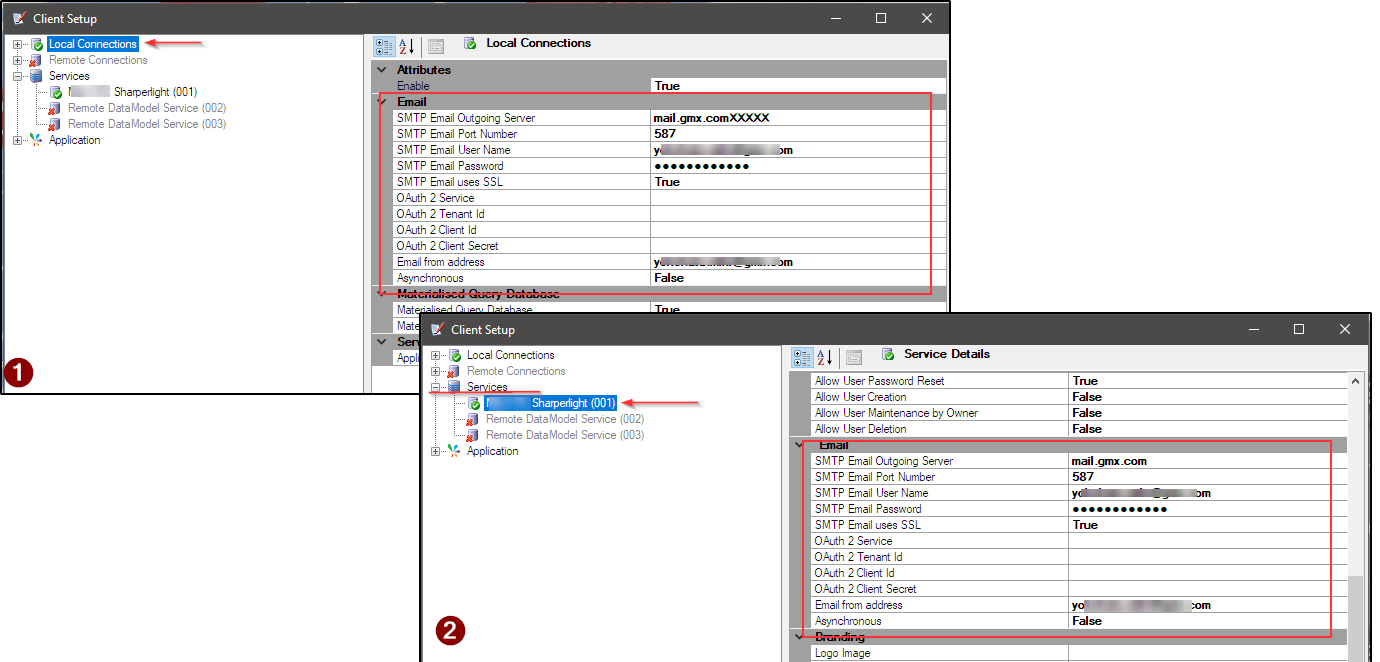The width and height of the screenshot is (1380, 662).
Task: Click Client Setup title bar icon, window 1
Action: pyautogui.click(x=19, y=18)
